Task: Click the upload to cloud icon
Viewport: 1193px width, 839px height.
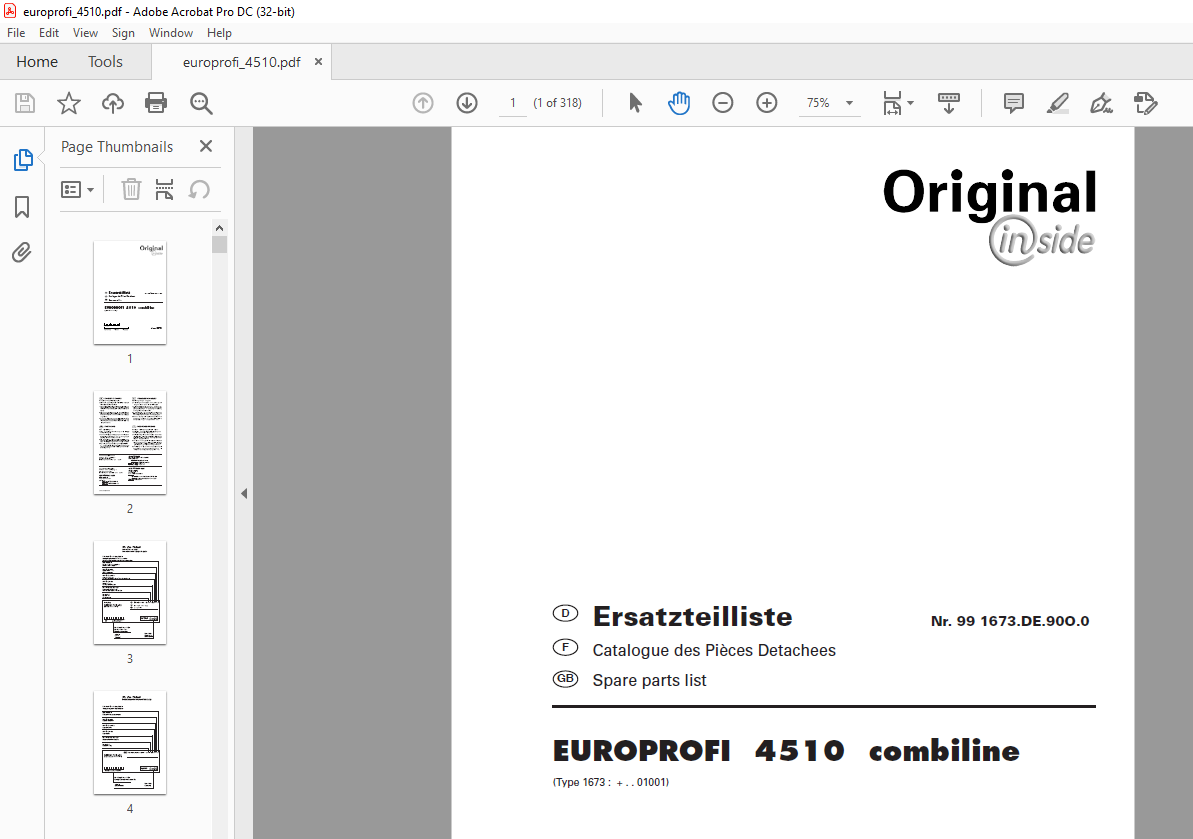Action: 113,103
